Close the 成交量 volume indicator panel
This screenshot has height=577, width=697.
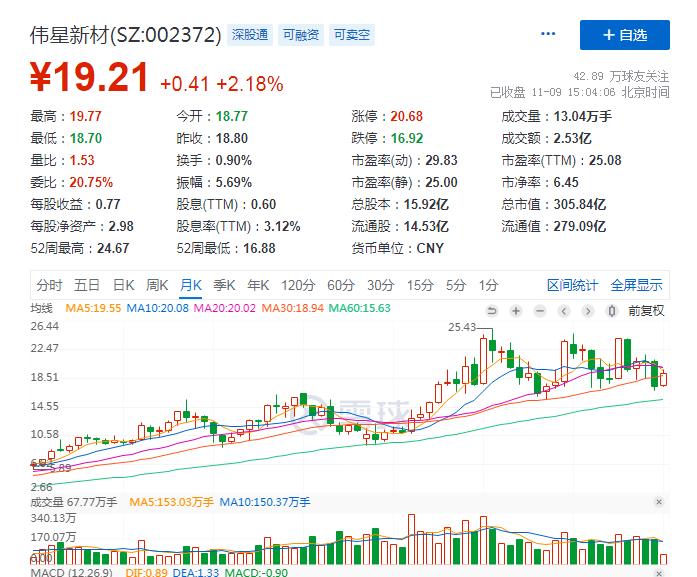click(x=659, y=502)
